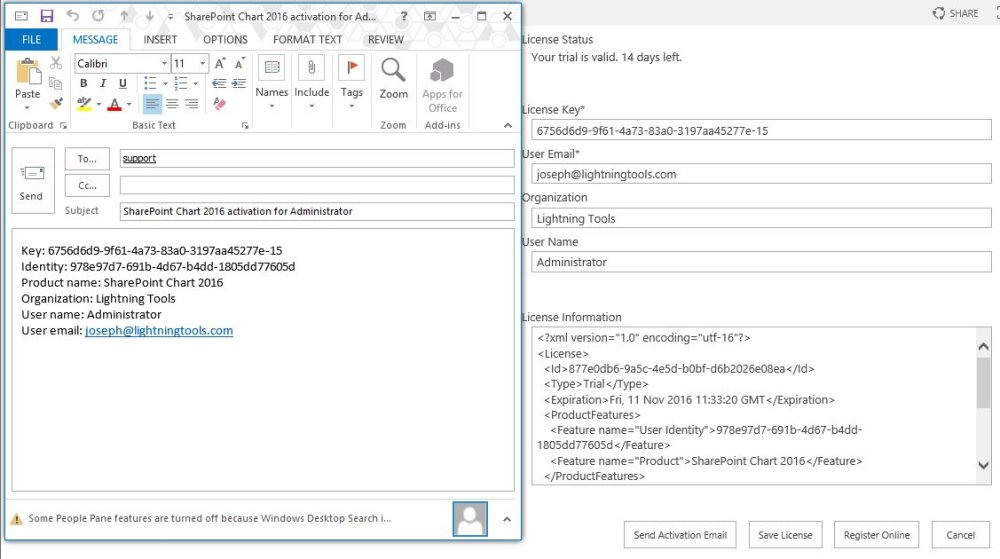
Task: Click the License Key input field
Action: coord(761,130)
